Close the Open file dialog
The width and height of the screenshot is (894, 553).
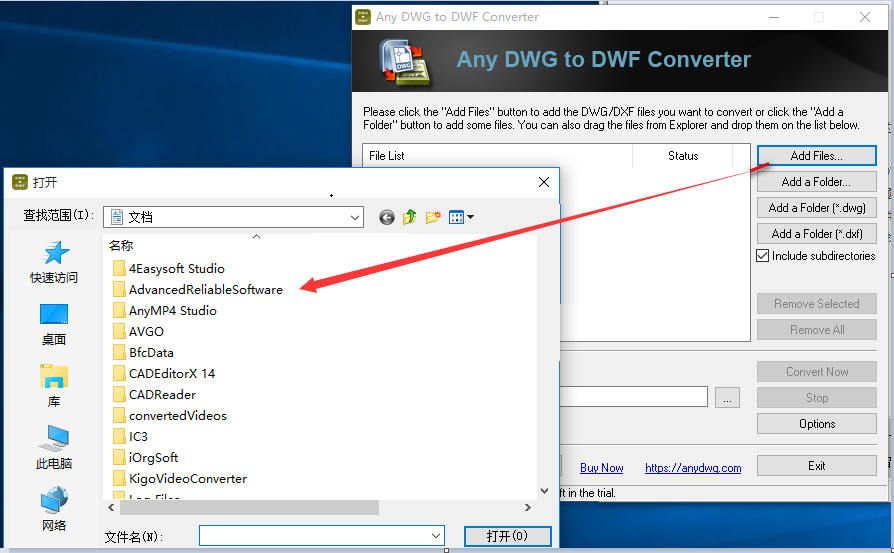pyautogui.click(x=544, y=182)
